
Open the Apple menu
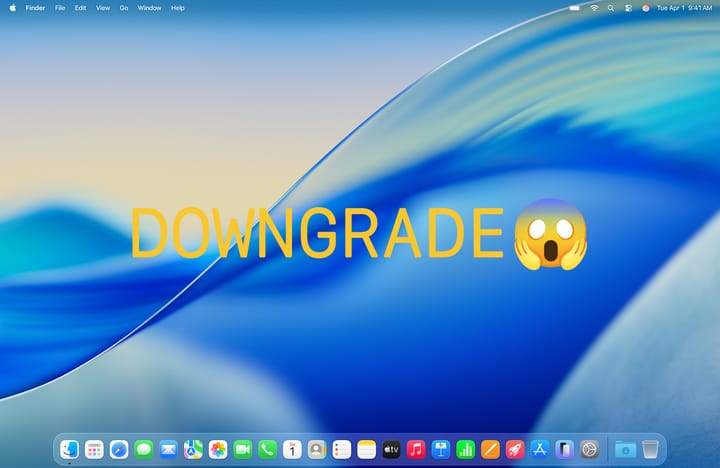click(13, 8)
